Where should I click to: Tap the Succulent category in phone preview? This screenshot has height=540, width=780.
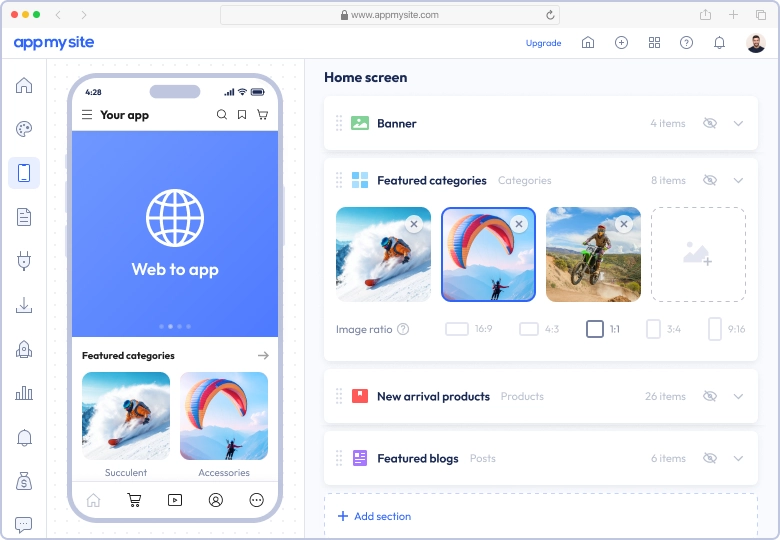point(126,424)
